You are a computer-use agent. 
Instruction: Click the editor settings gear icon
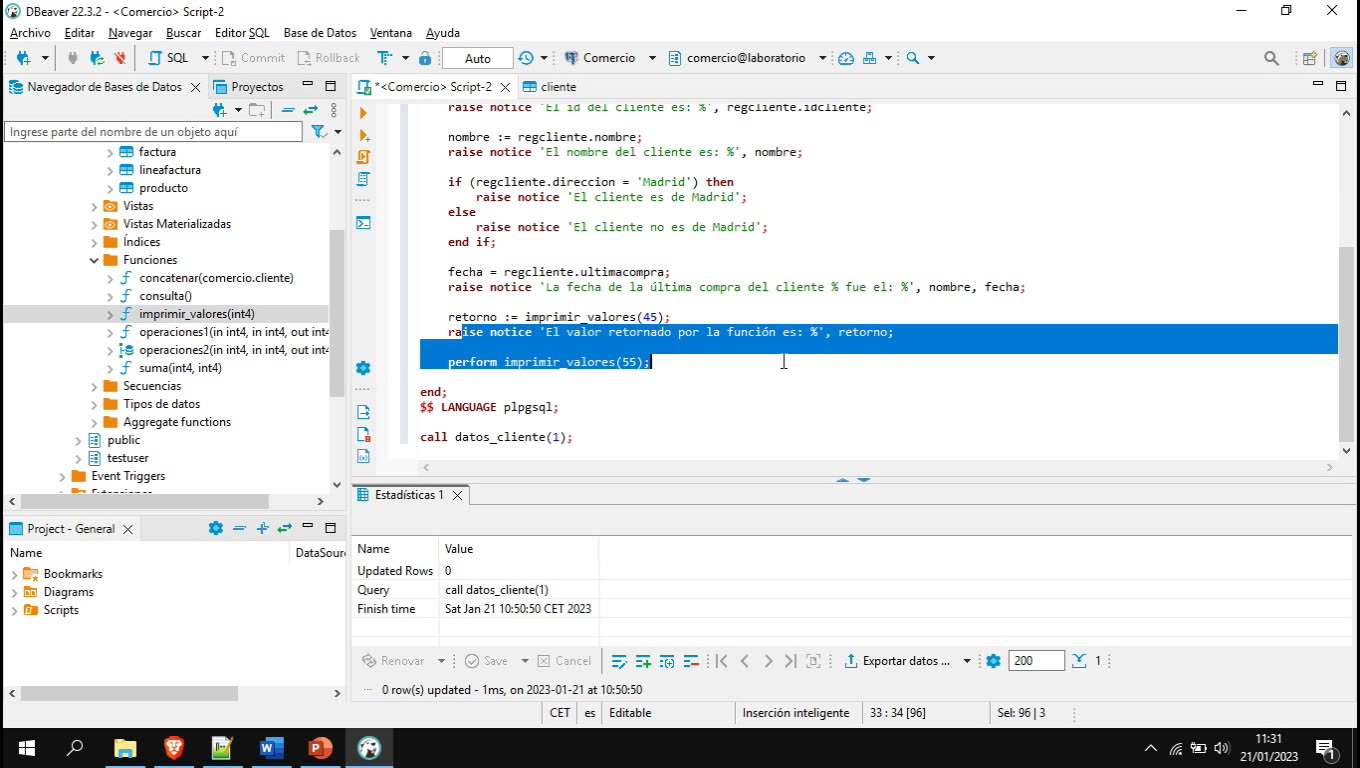point(363,368)
